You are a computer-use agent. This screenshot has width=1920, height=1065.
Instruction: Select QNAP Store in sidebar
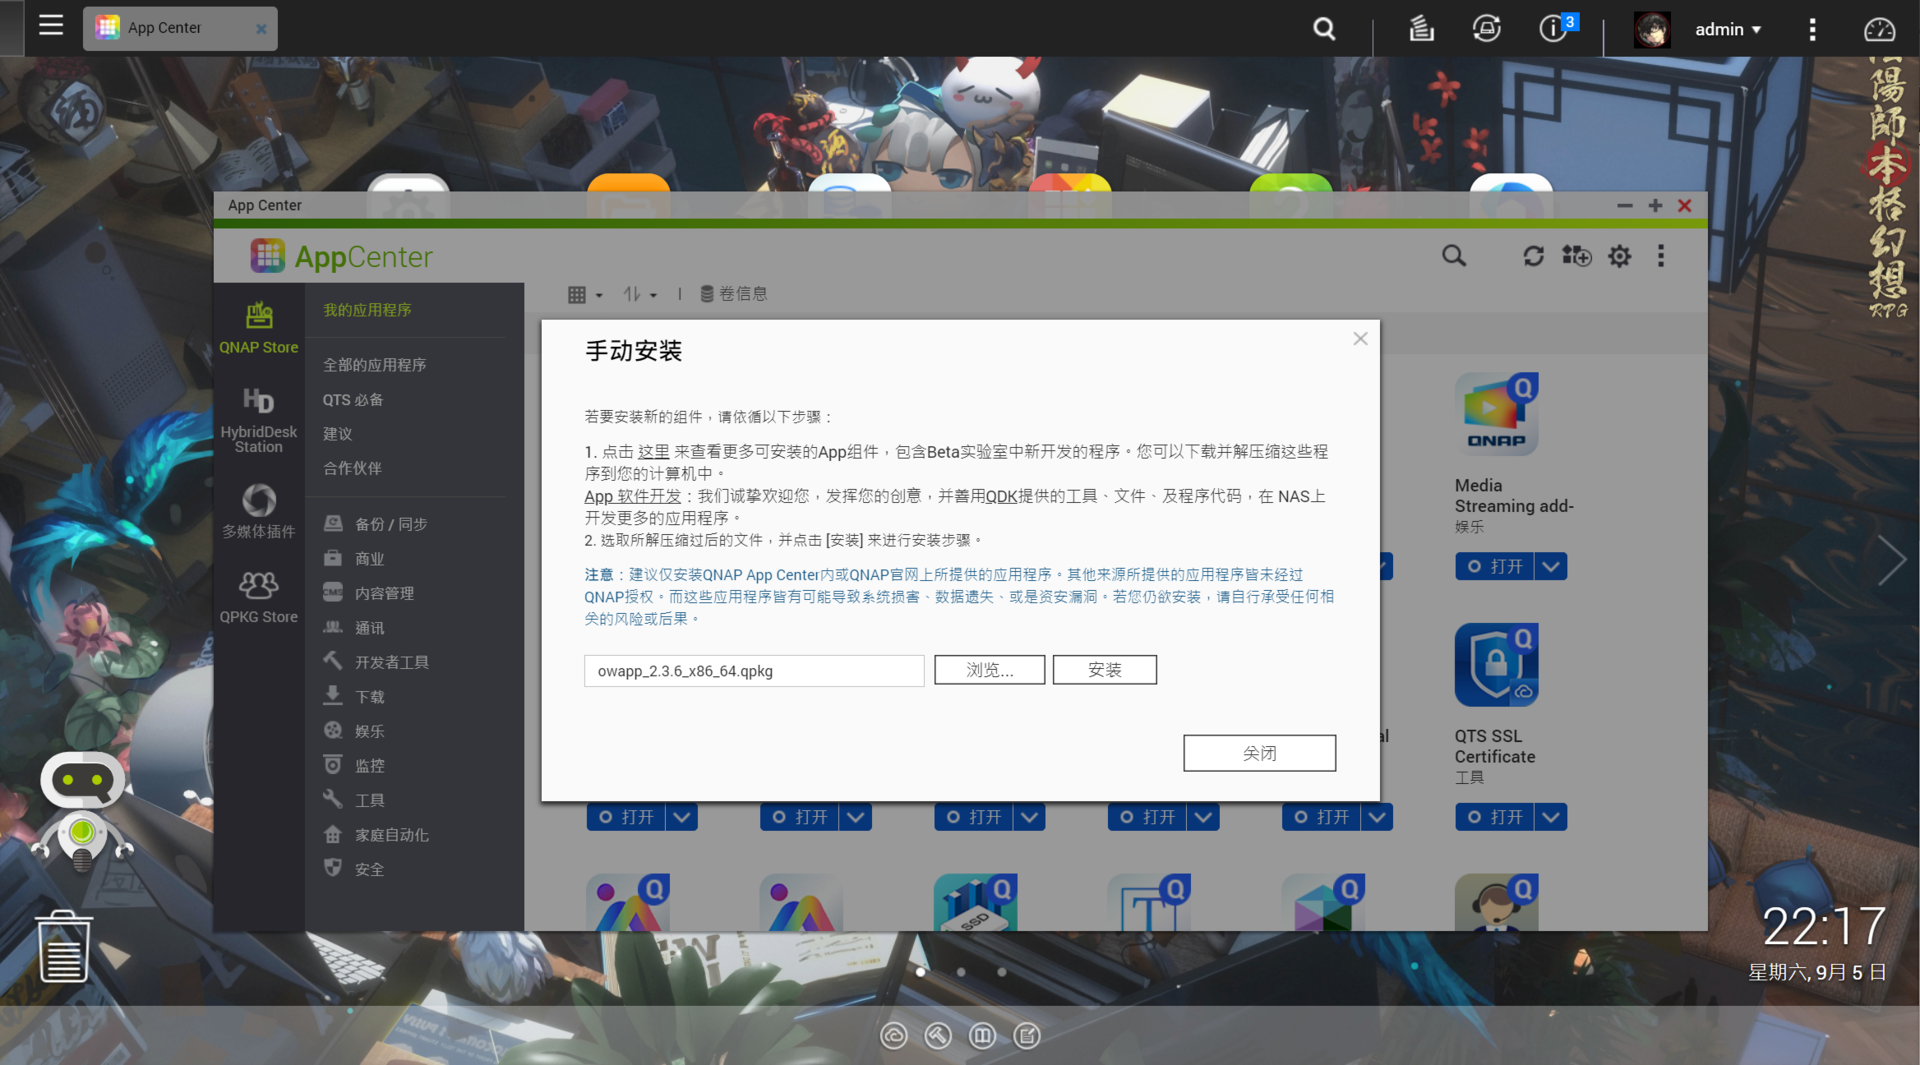coord(259,328)
